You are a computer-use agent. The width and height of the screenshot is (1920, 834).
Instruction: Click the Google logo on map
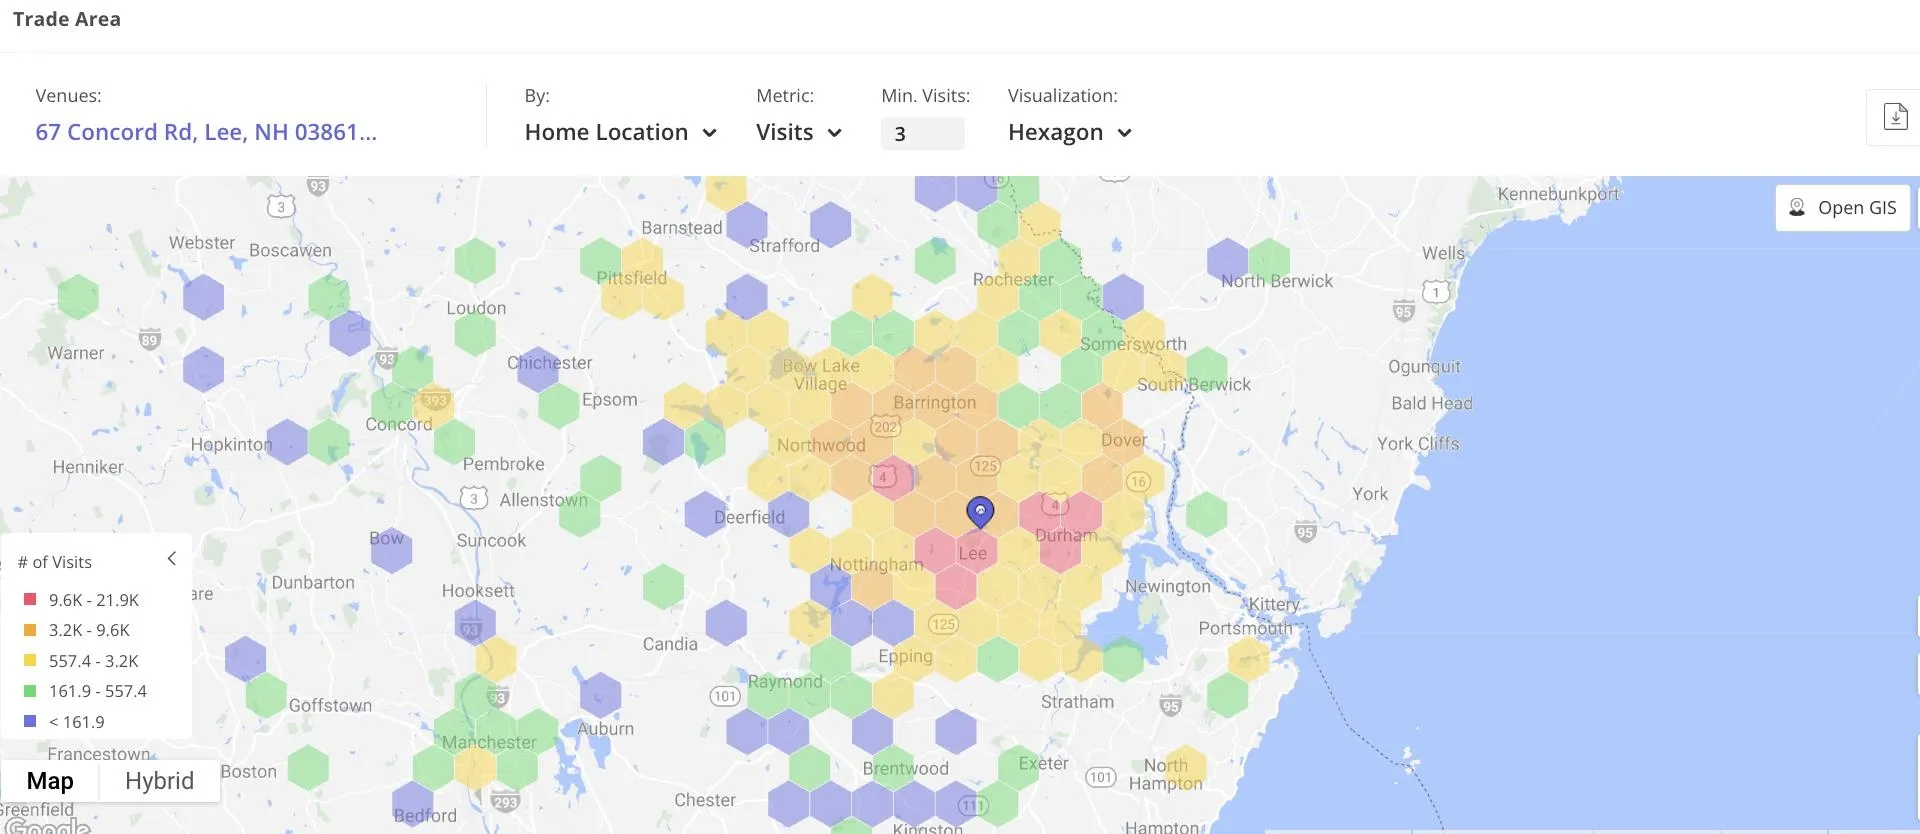coord(45,825)
